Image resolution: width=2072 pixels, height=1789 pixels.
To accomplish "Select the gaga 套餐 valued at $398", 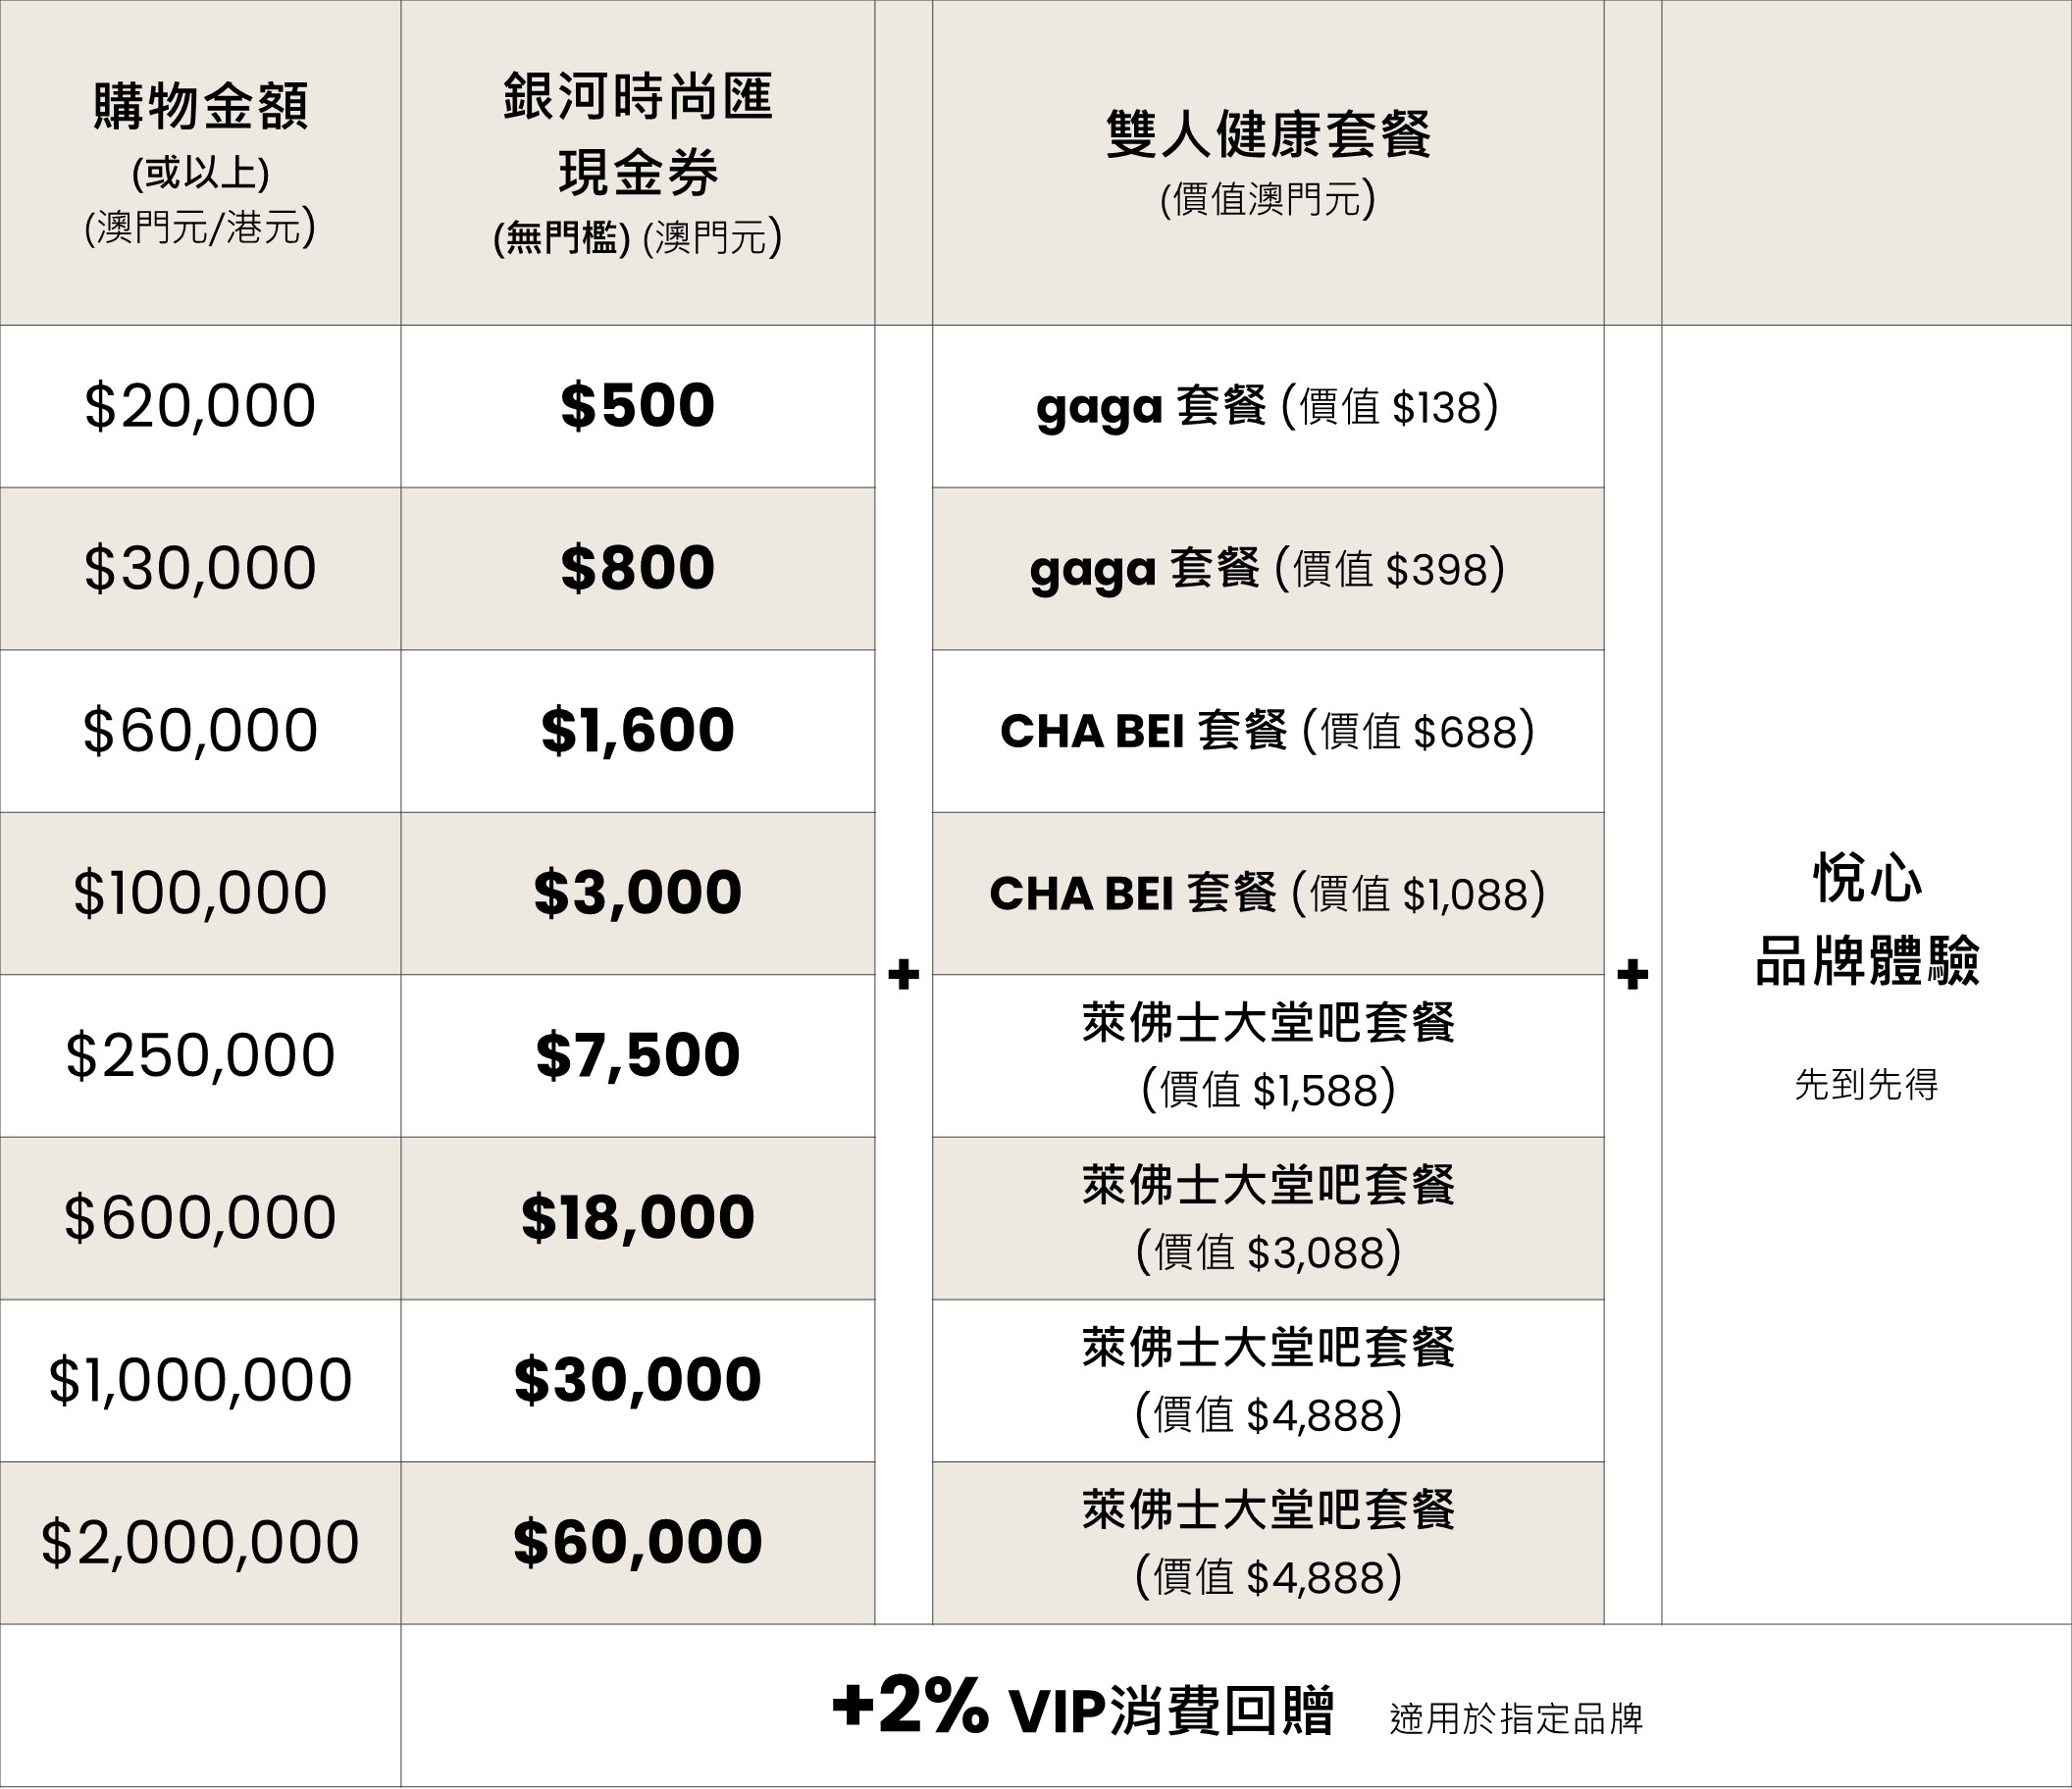I will coord(1267,569).
